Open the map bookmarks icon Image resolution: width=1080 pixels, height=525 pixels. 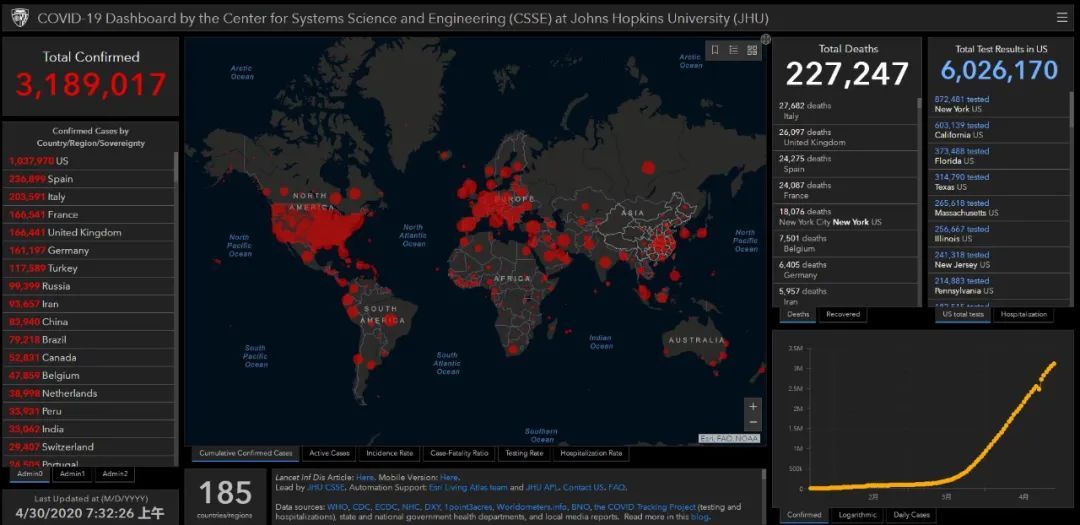(x=715, y=50)
